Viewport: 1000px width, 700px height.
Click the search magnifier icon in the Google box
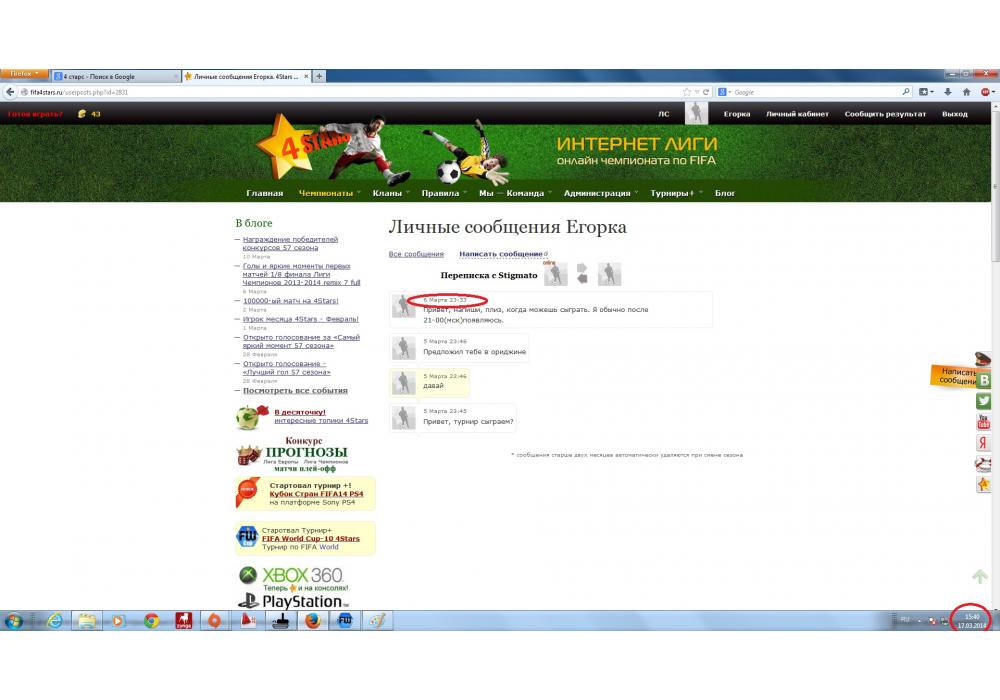[906, 92]
